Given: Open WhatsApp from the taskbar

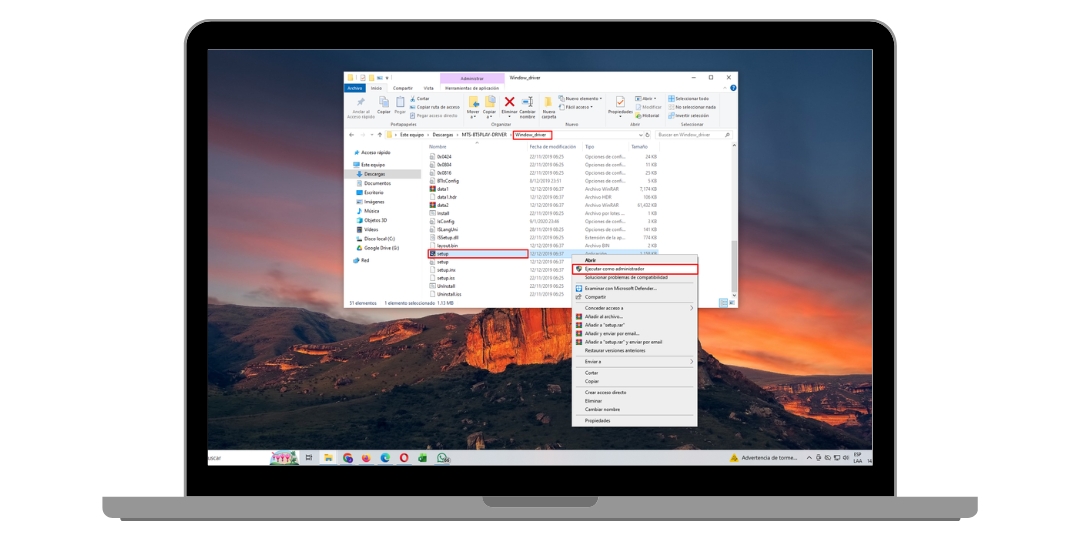Looking at the screenshot, I should click(x=442, y=458).
